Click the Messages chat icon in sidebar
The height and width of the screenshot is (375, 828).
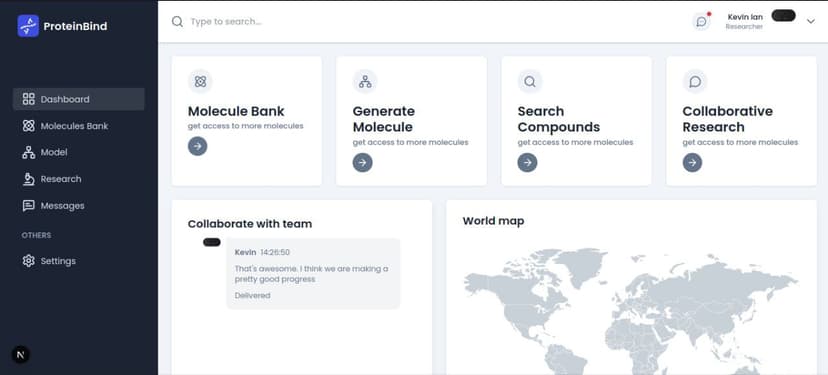point(29,206)
